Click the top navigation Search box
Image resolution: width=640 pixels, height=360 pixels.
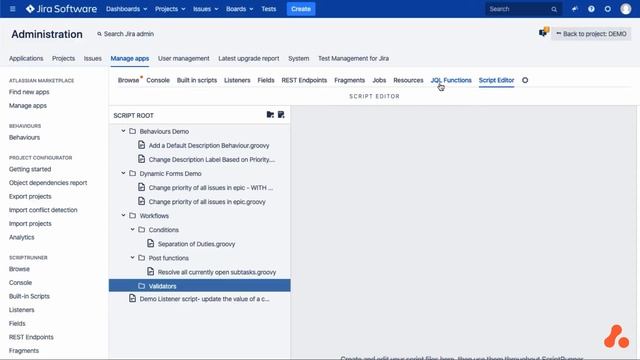(524, 9)
